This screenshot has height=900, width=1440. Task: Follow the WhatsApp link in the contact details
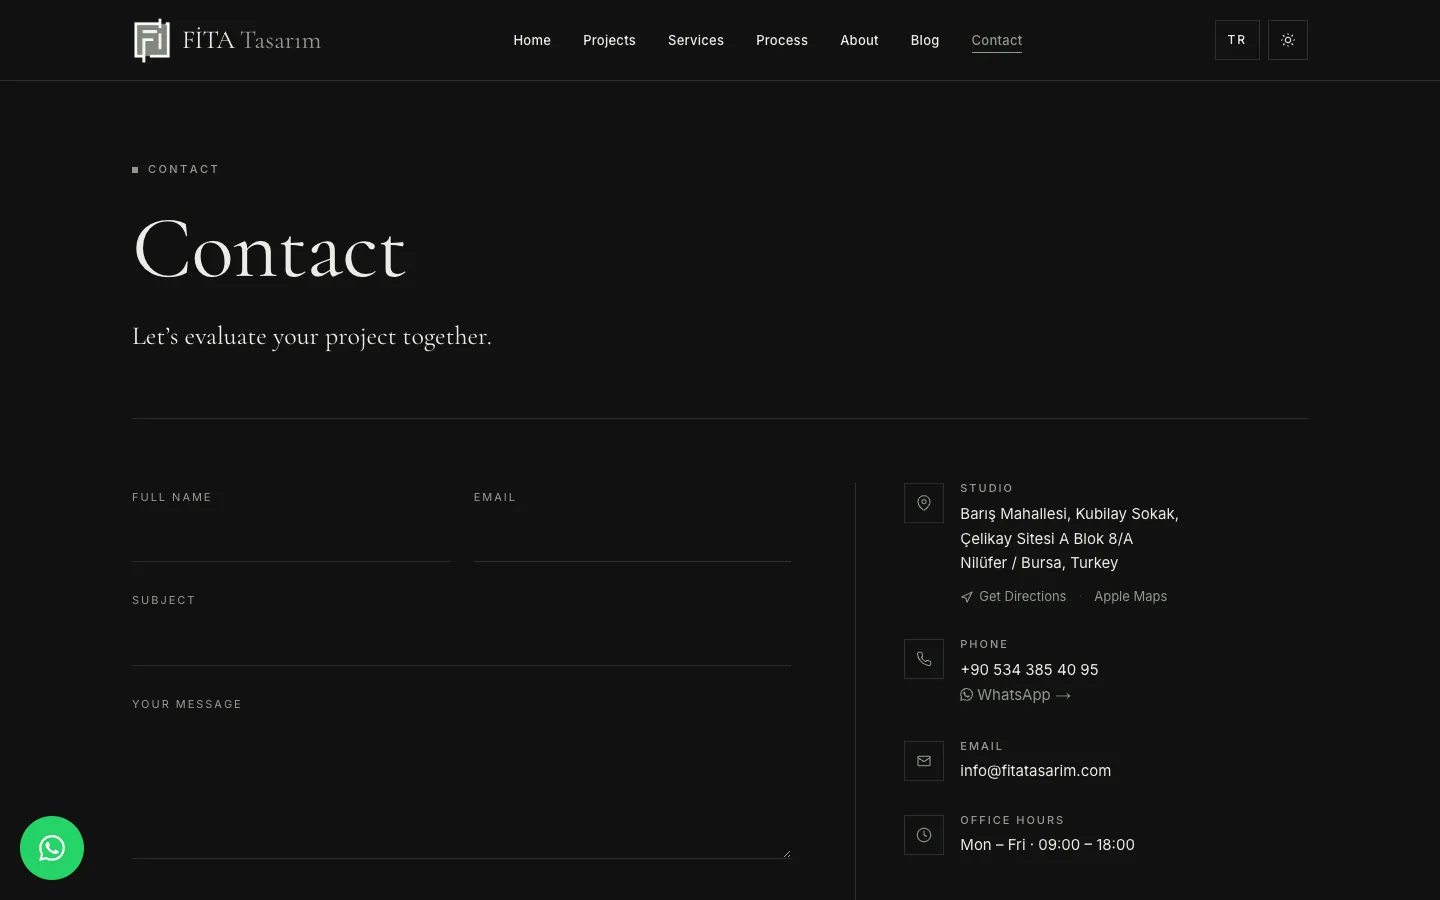pyautogui.click(x=1015, y=695)
